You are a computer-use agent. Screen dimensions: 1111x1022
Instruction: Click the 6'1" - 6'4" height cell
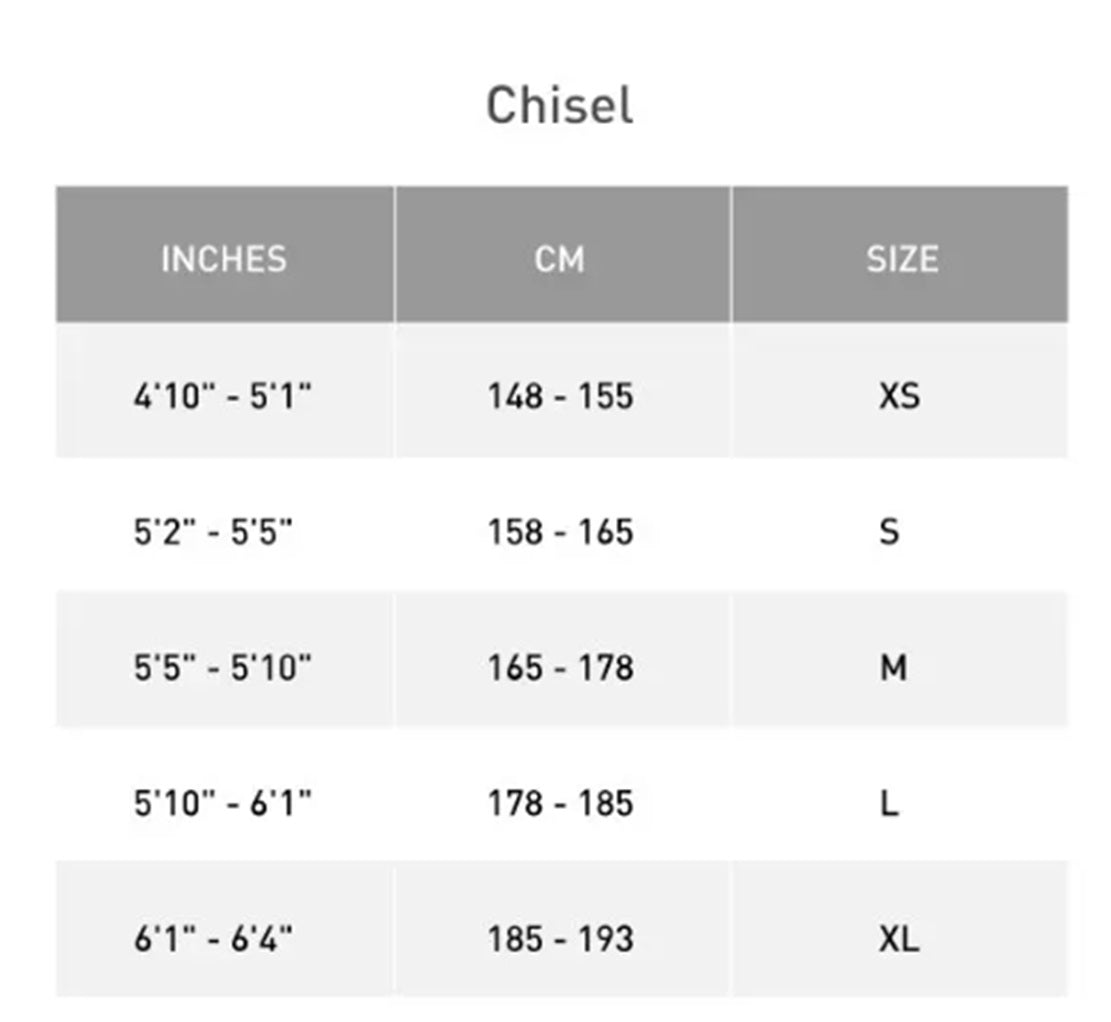coord(213,938)
